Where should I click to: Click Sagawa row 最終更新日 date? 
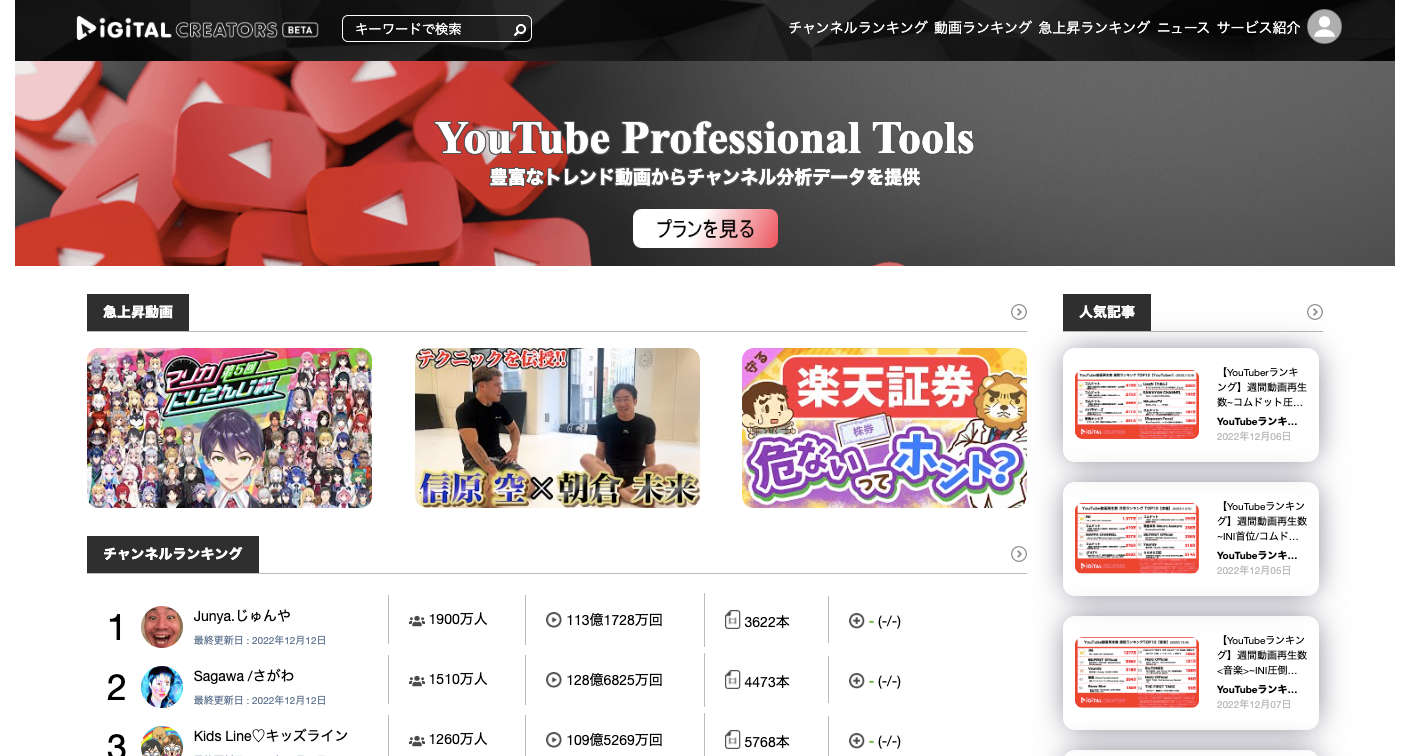coord(260,700)
